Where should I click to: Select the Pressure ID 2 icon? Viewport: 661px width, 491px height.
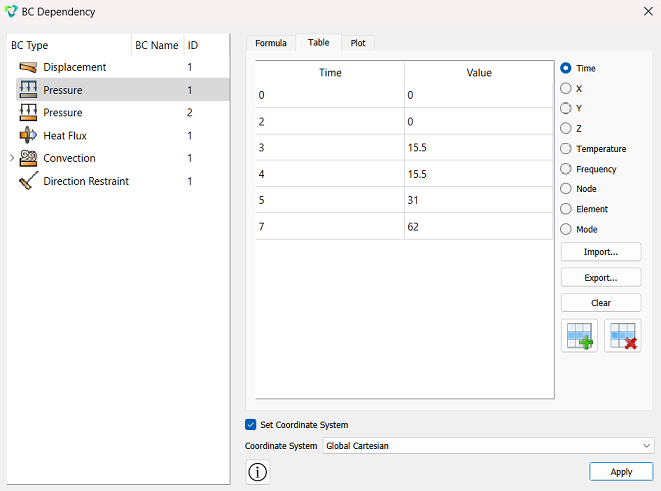click(28, 113)
